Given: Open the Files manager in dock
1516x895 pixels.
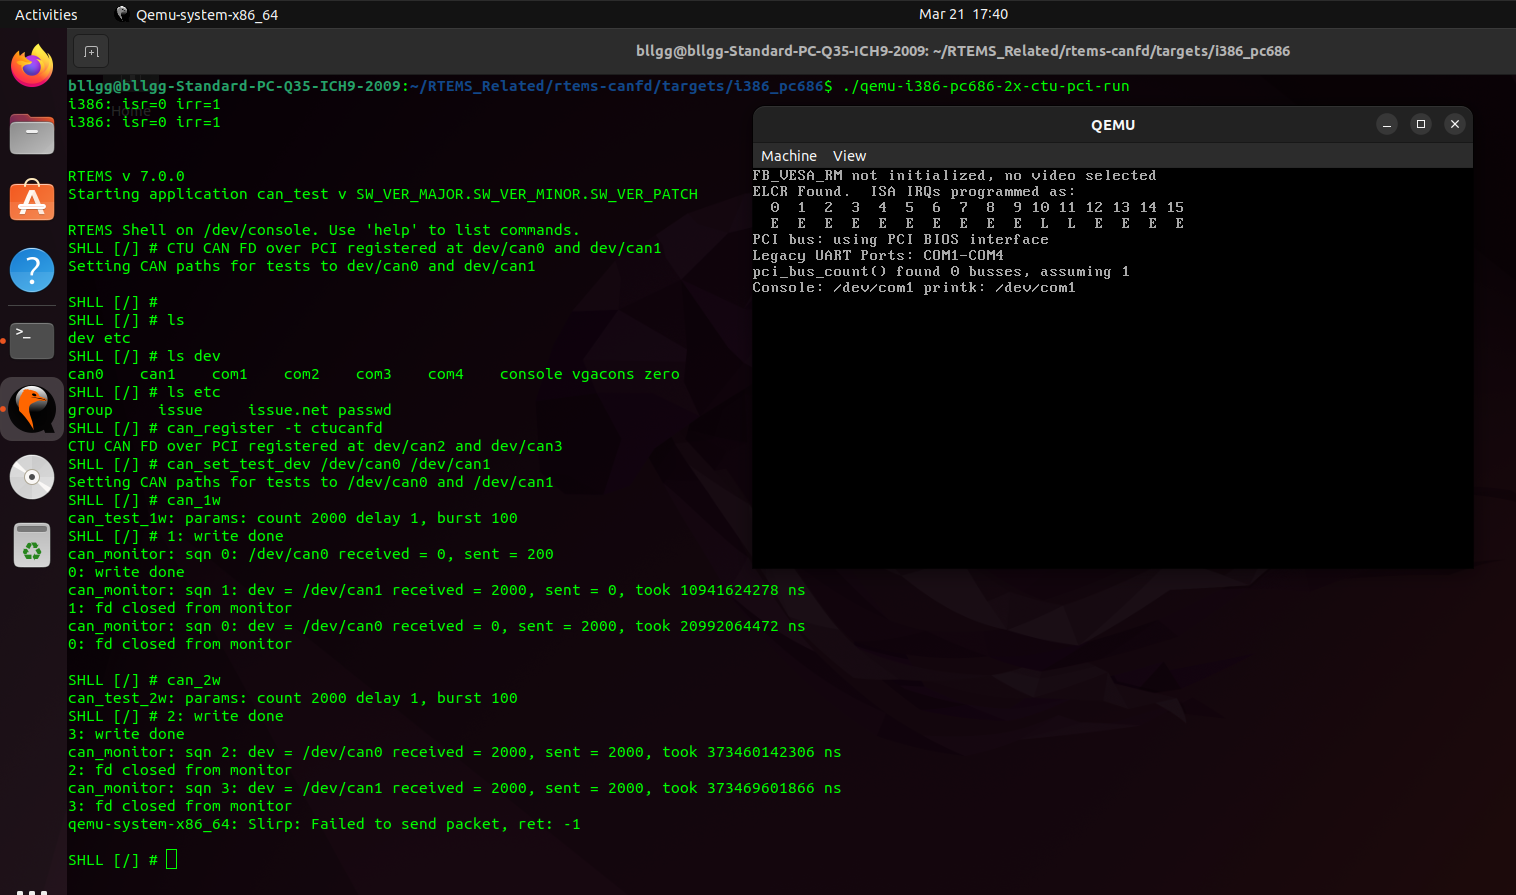Looking at the screenshot, I should [32, 134].
